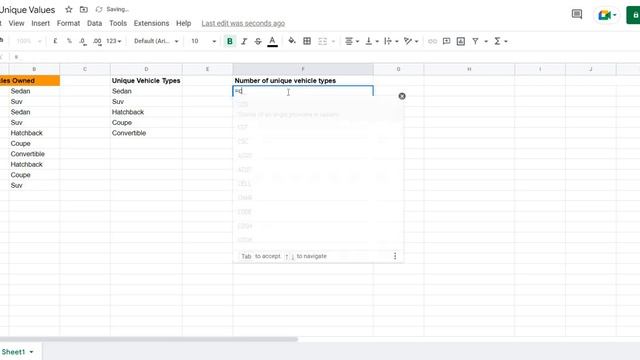Toggle strikethrough formatting
The width and height of the screenshot is (640, 360).
[258, 41]
